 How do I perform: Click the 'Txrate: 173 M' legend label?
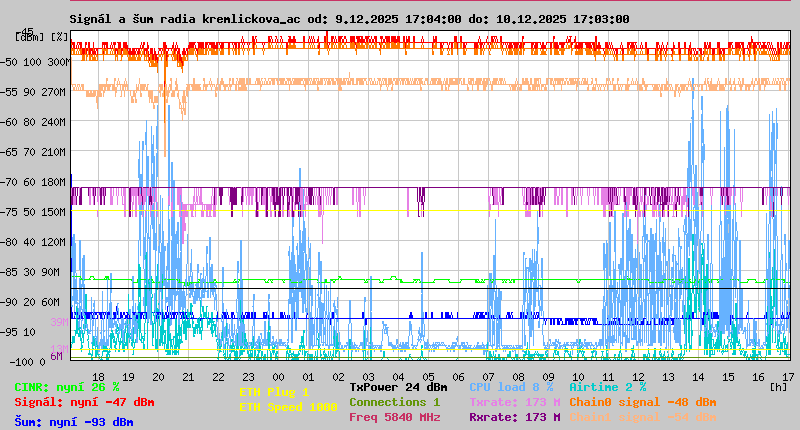coord(515,402)
